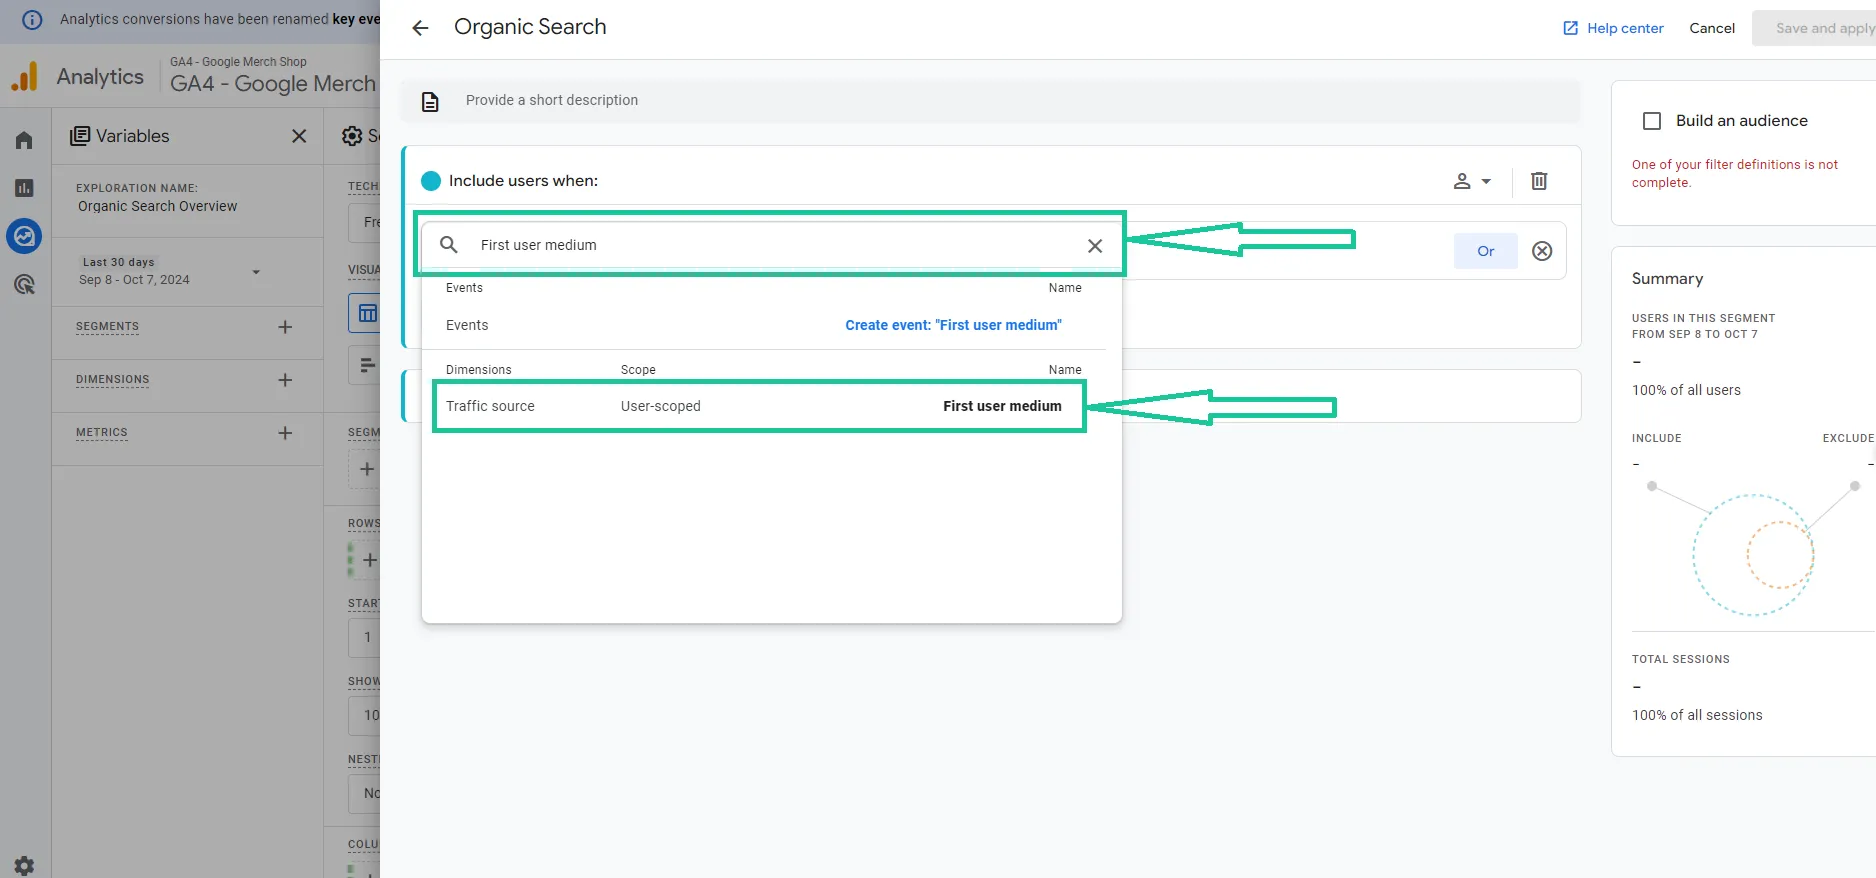Remove the condition with circled X

pos(1542,251)
